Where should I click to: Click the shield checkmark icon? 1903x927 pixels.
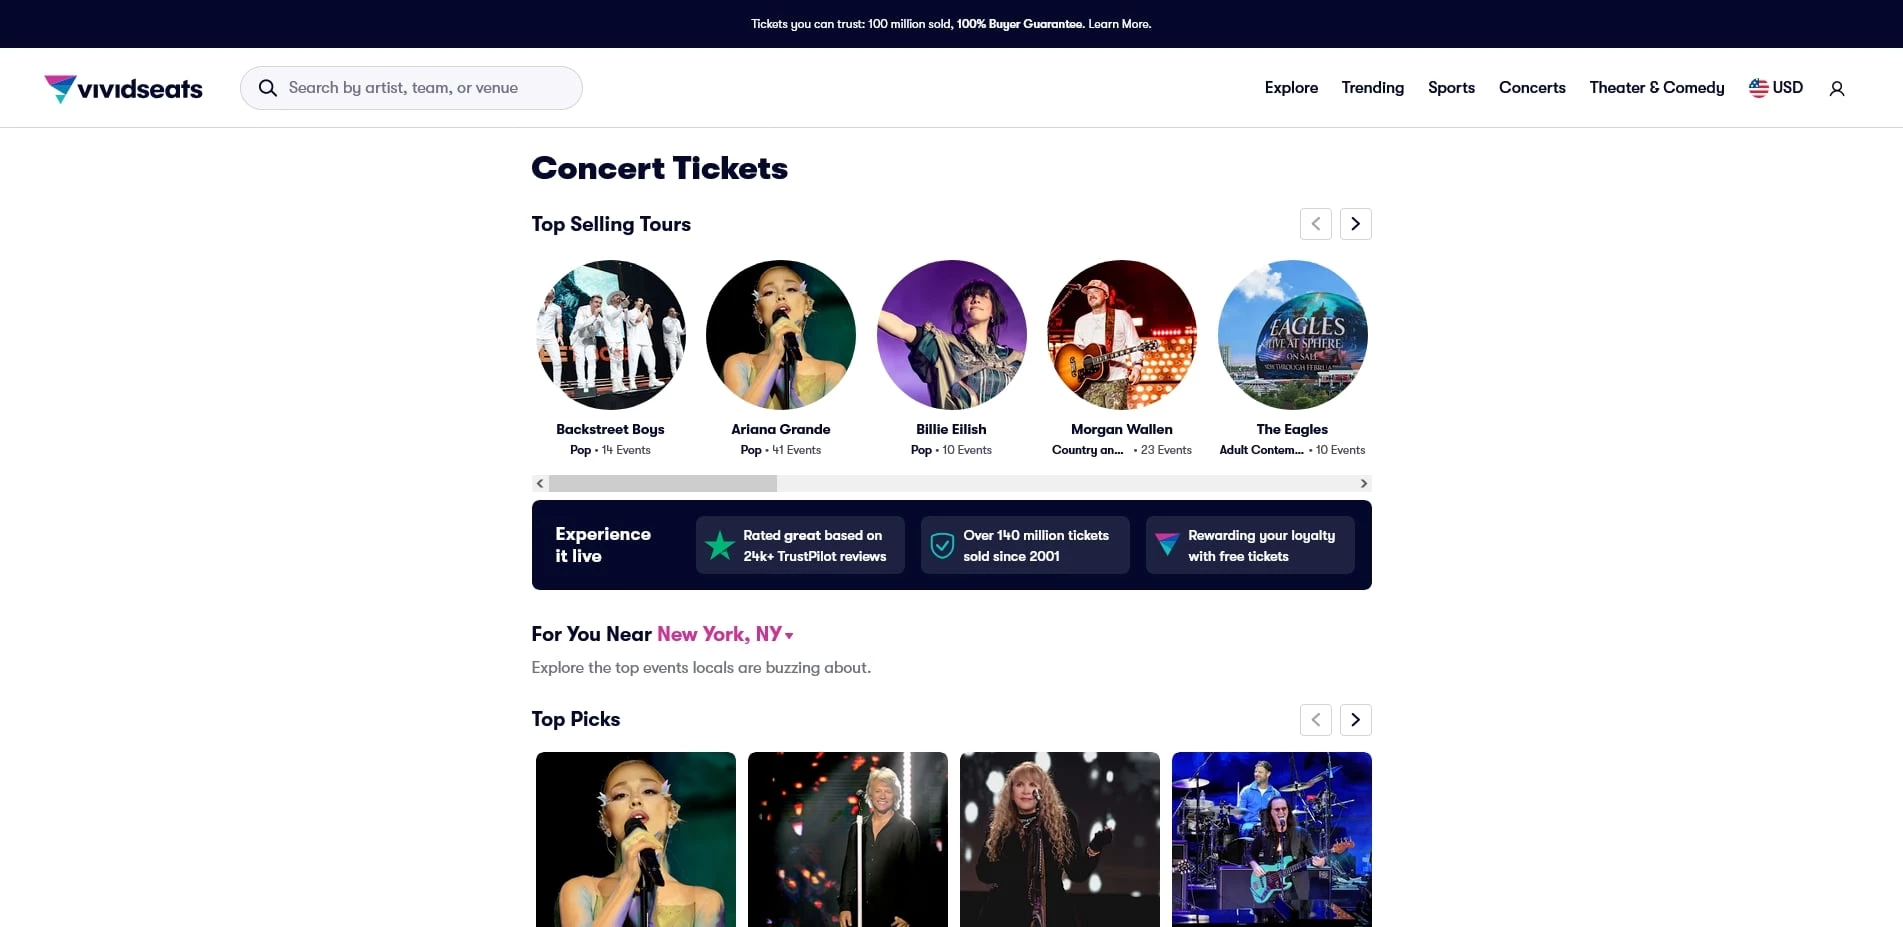pyautogui.click(x=942, y=545)
